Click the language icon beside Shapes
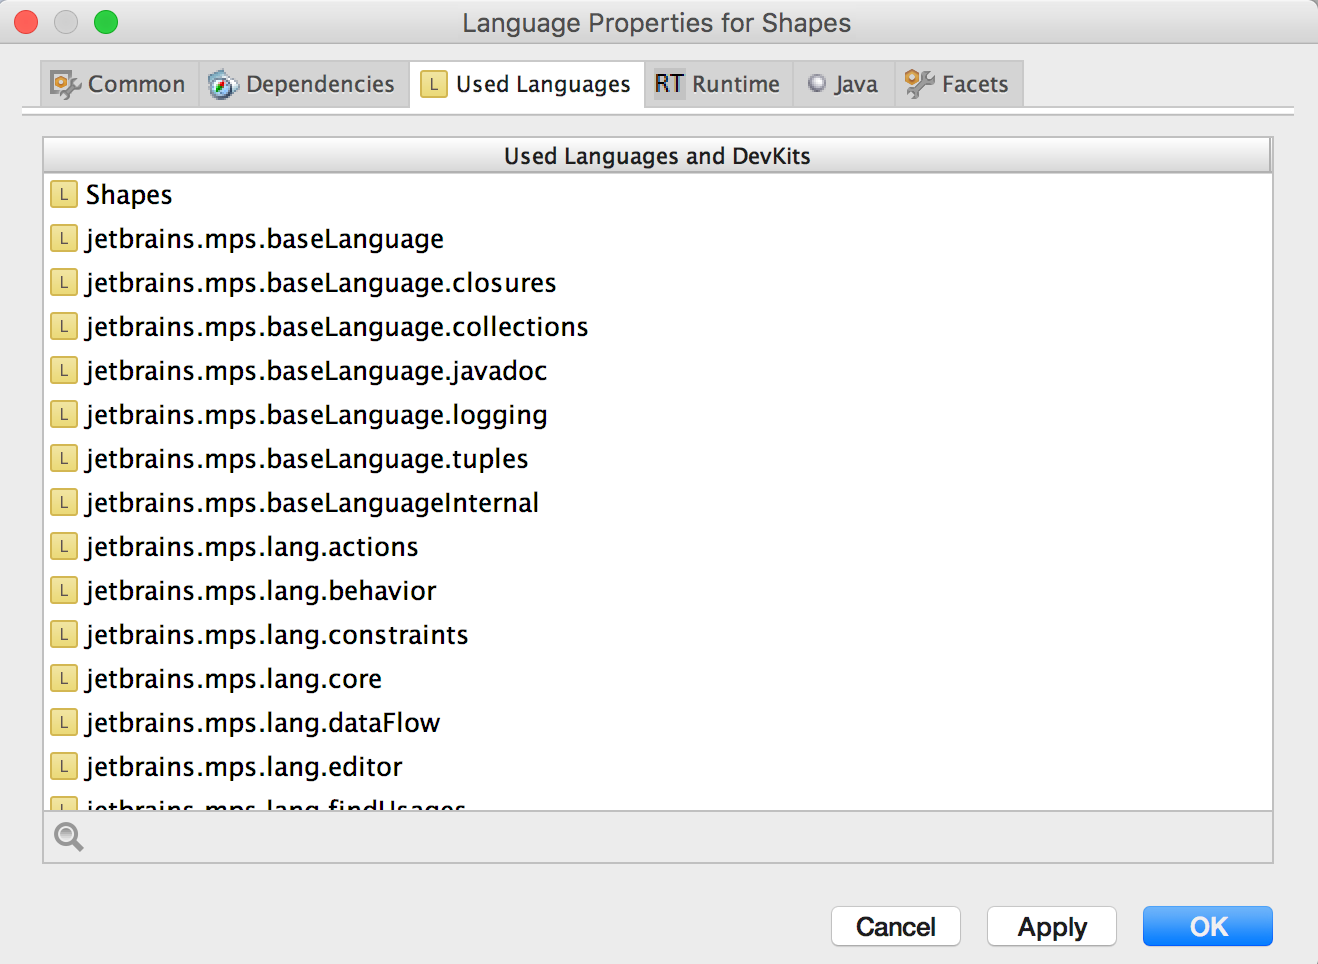This screenshot has height=964, width=1318. click(64, 194)
